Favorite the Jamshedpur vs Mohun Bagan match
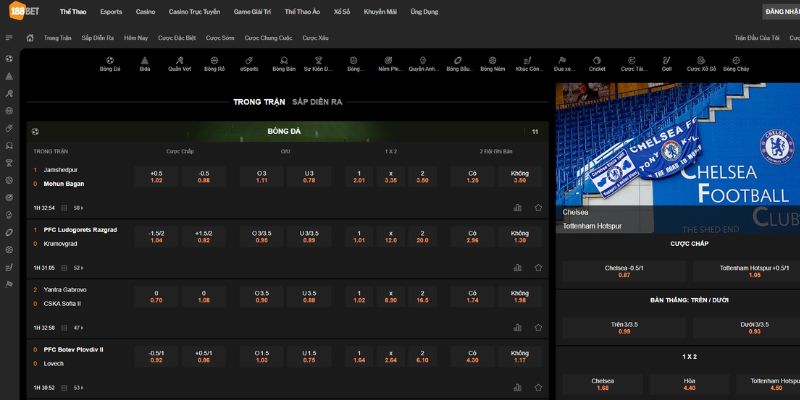This screenshot has width=800, height=400. pos(538,208)
